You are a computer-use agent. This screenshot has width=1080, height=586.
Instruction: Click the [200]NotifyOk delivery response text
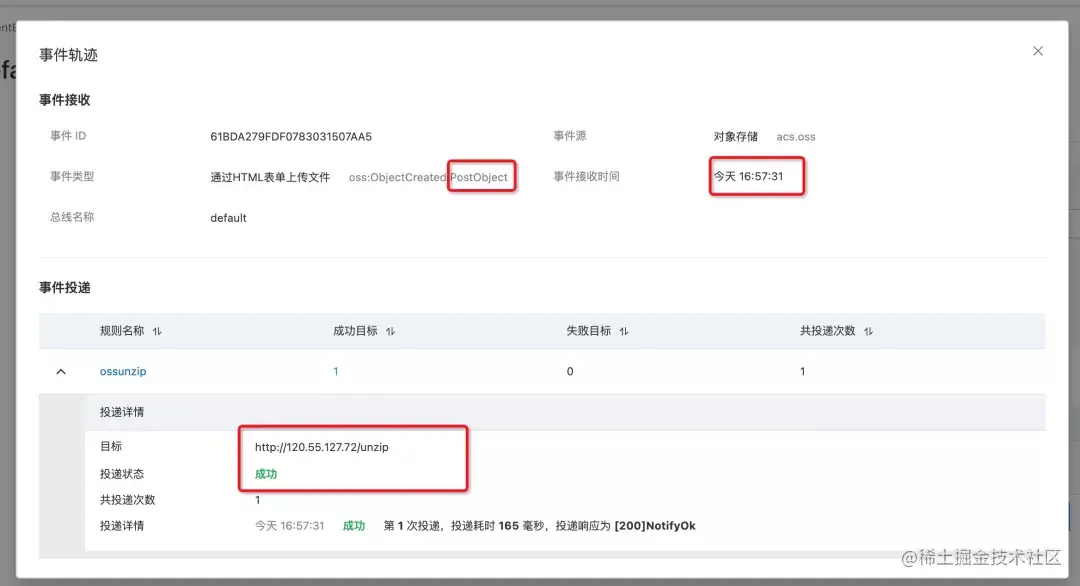coord(655,525)
